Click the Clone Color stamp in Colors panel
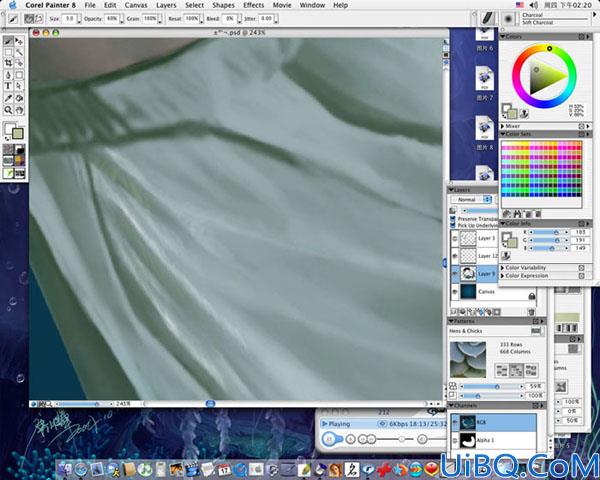The image size is (600, 480). click(x=524, y=113)
